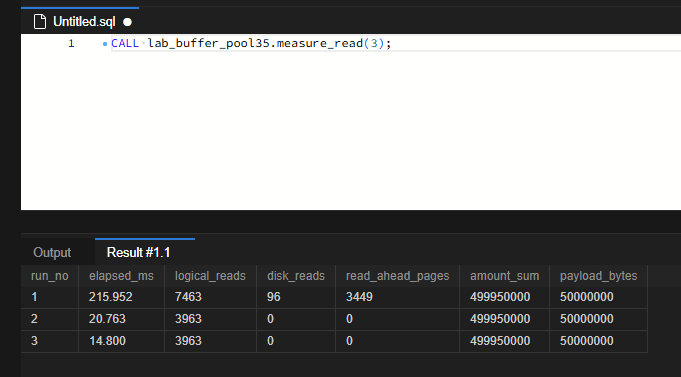
Task: Select the elapsed_ms cell 20.763
Action: click(x=121, y=319)
